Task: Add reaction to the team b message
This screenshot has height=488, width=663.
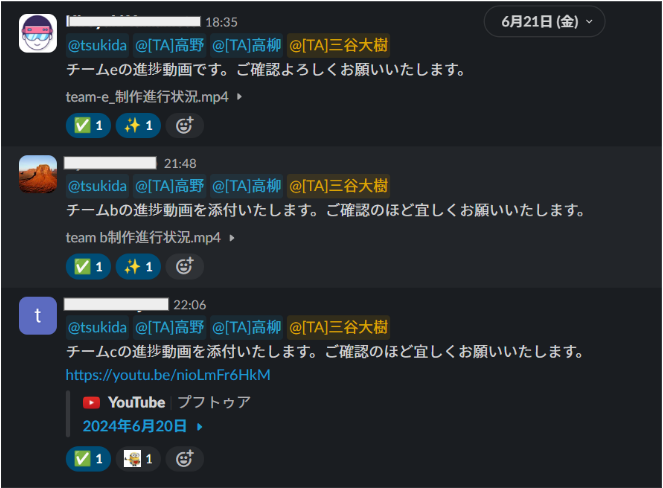Action: (184, 266)
